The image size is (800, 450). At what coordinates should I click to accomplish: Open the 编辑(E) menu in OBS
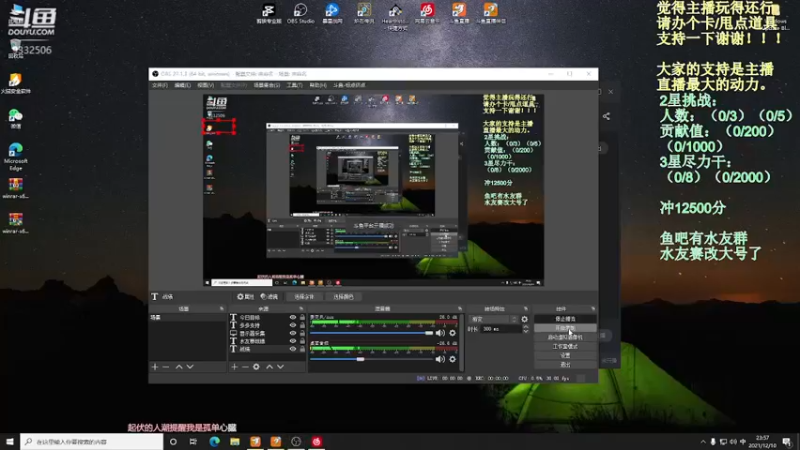click(x=182, y=85)
